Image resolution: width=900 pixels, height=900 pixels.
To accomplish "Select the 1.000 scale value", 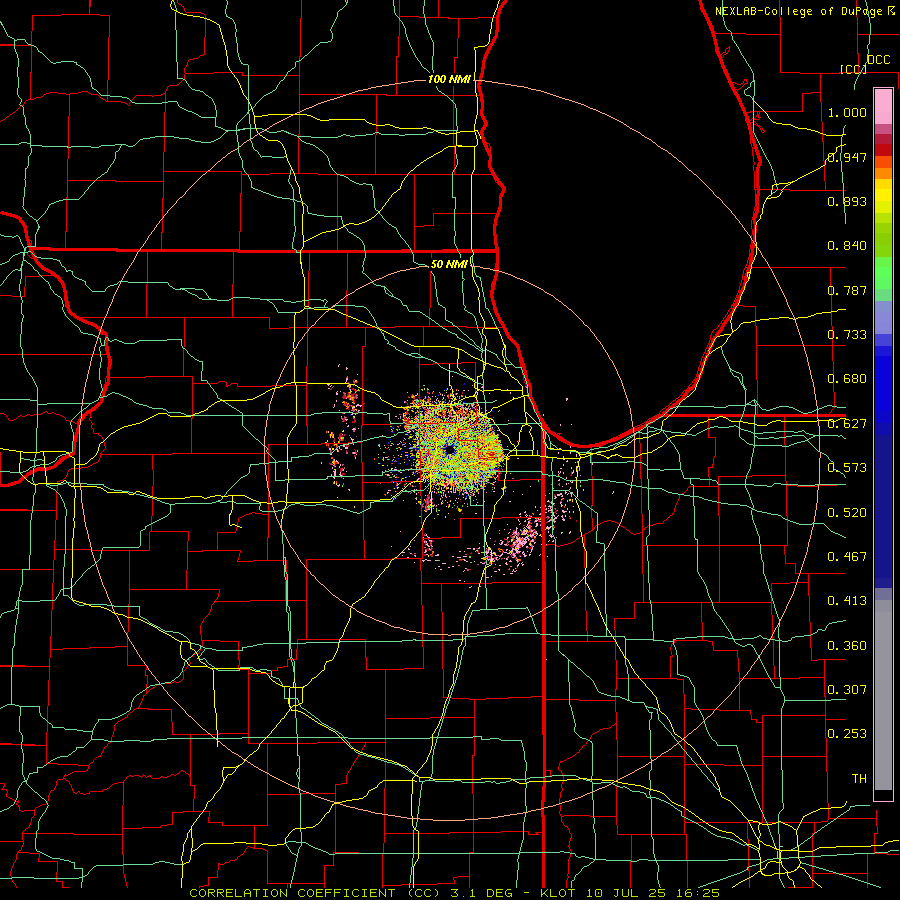I will (x=847, y=112).
